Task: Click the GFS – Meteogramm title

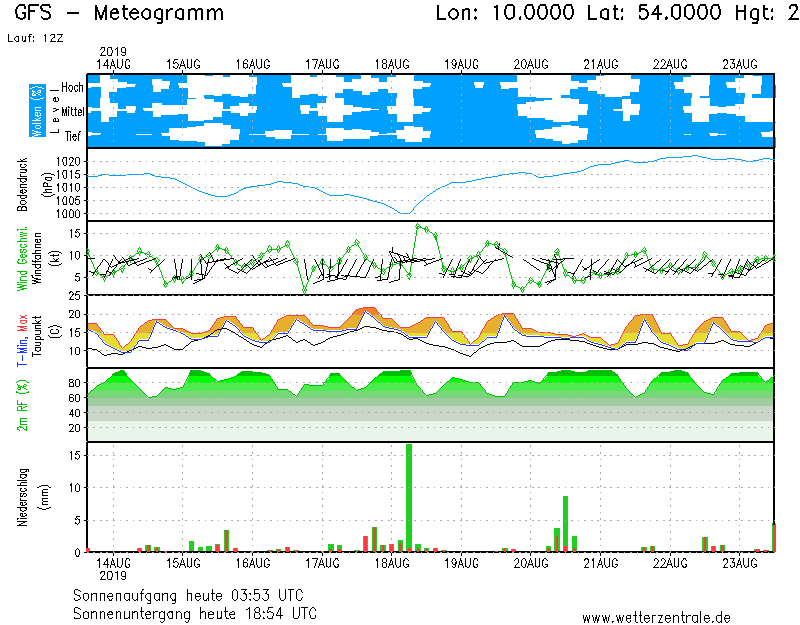Action: (119, 14)
